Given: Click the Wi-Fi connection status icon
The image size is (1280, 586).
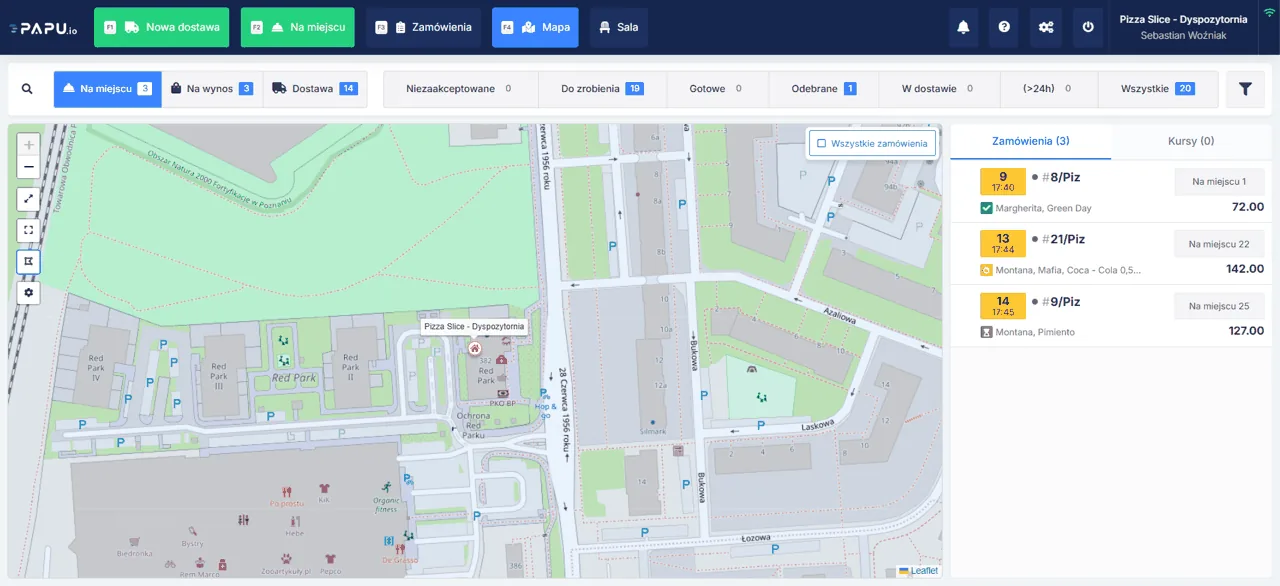Looking at the screenshot, I should [1269, 12].
